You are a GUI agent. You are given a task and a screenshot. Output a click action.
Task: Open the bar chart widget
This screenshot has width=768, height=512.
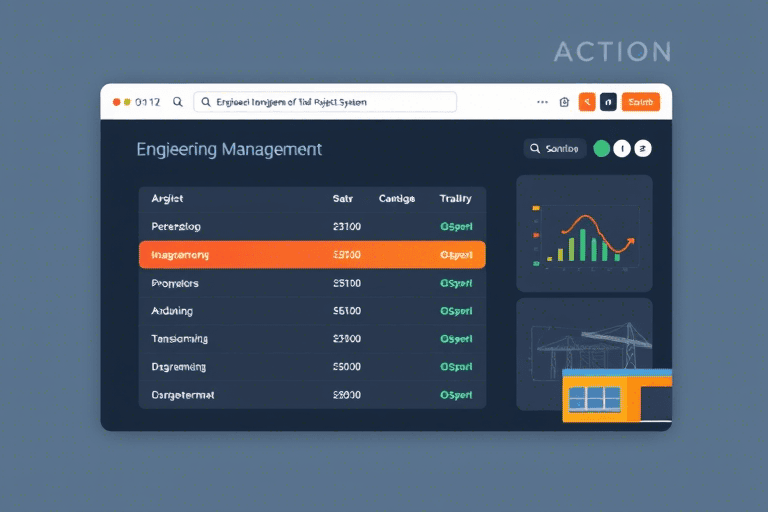click(584, 234)
